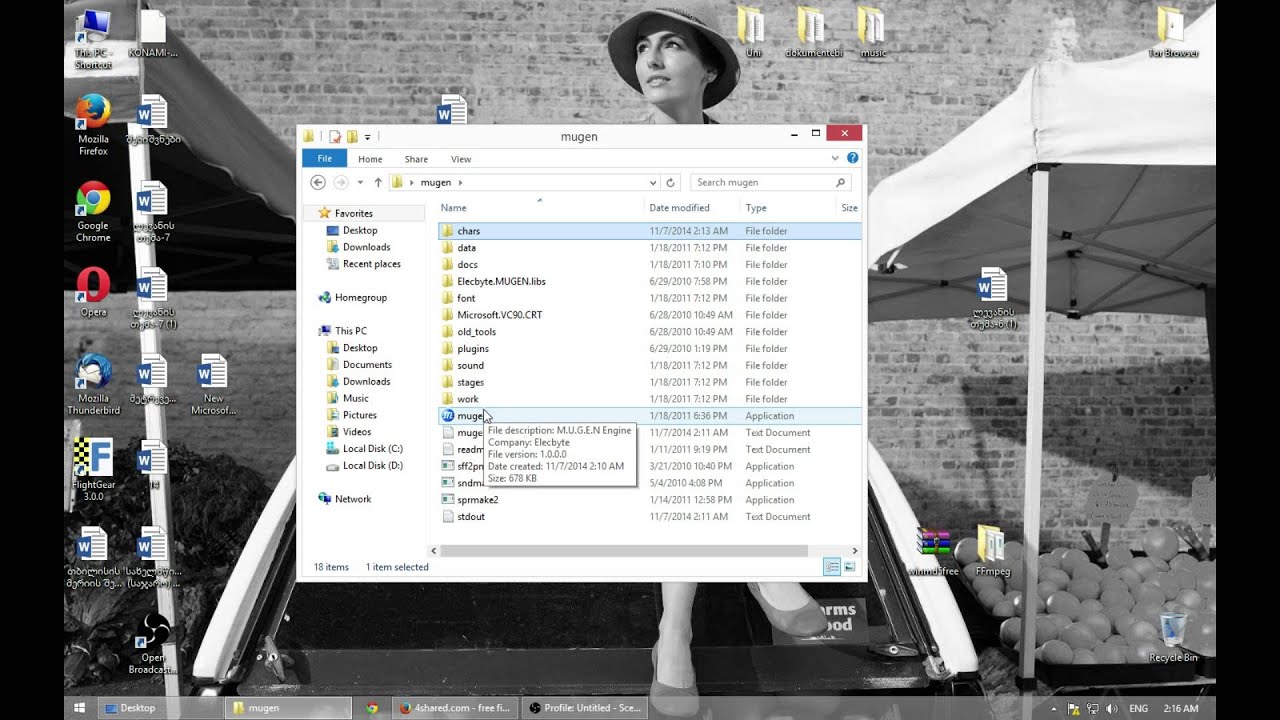
Task: Open the Home ribbon tab
Action: click(x=370, y=159)
